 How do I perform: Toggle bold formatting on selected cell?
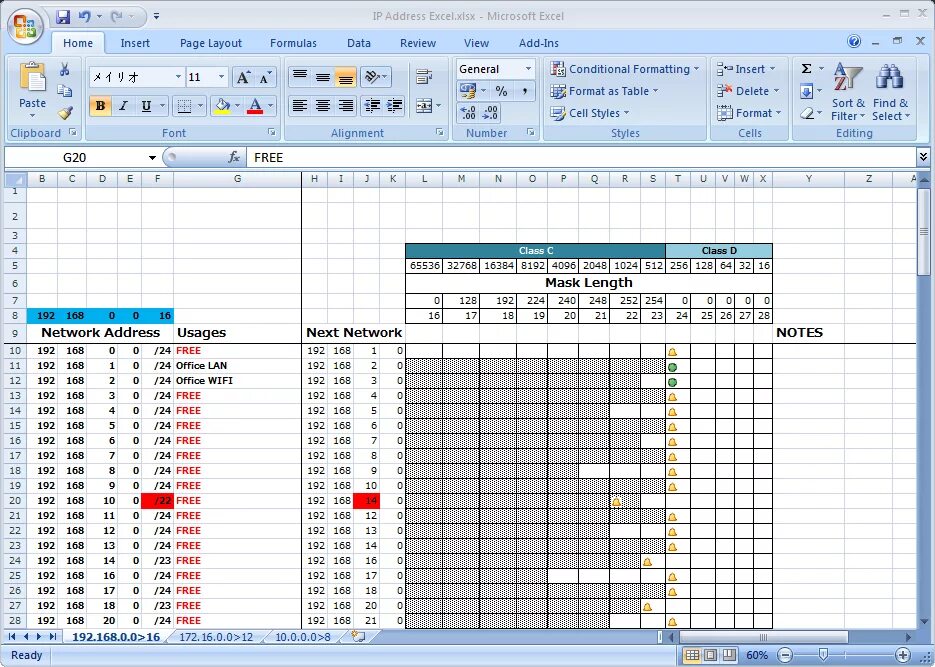tap(101, 104)
